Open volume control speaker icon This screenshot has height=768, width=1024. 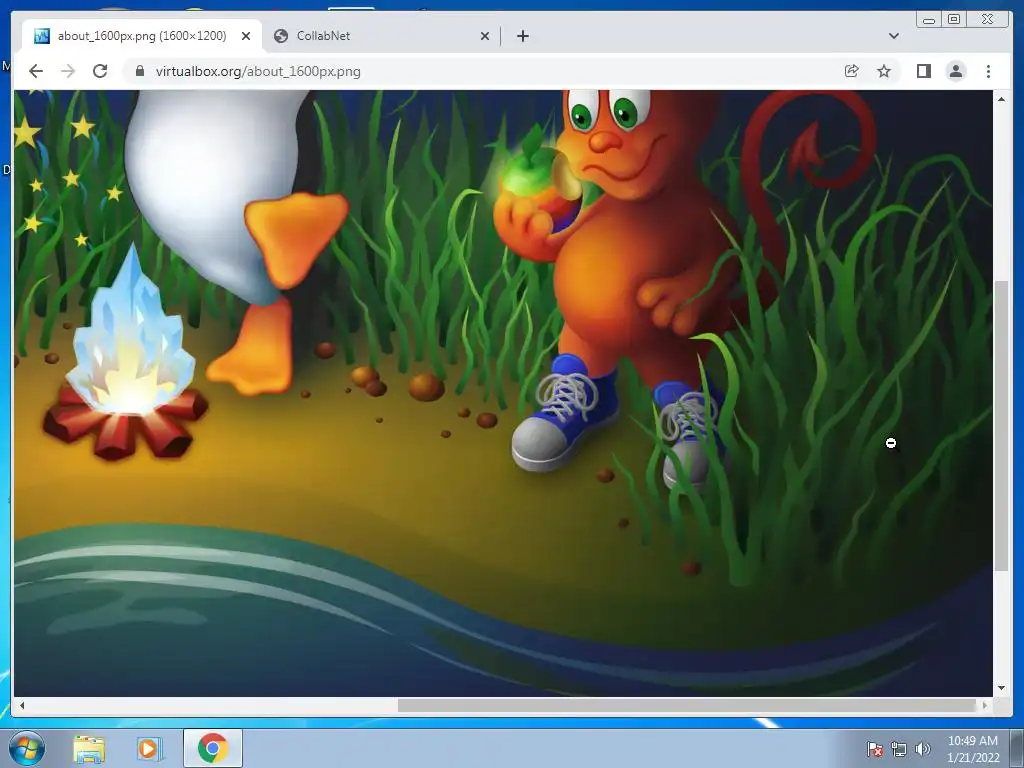pos(922,749)
